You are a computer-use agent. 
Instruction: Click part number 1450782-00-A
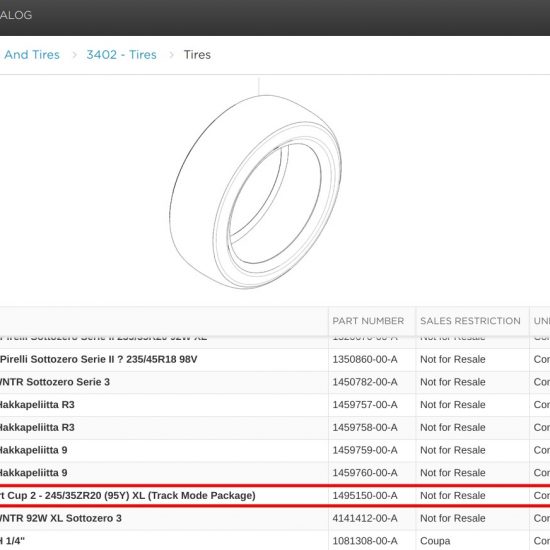click(x=365, y=382)
